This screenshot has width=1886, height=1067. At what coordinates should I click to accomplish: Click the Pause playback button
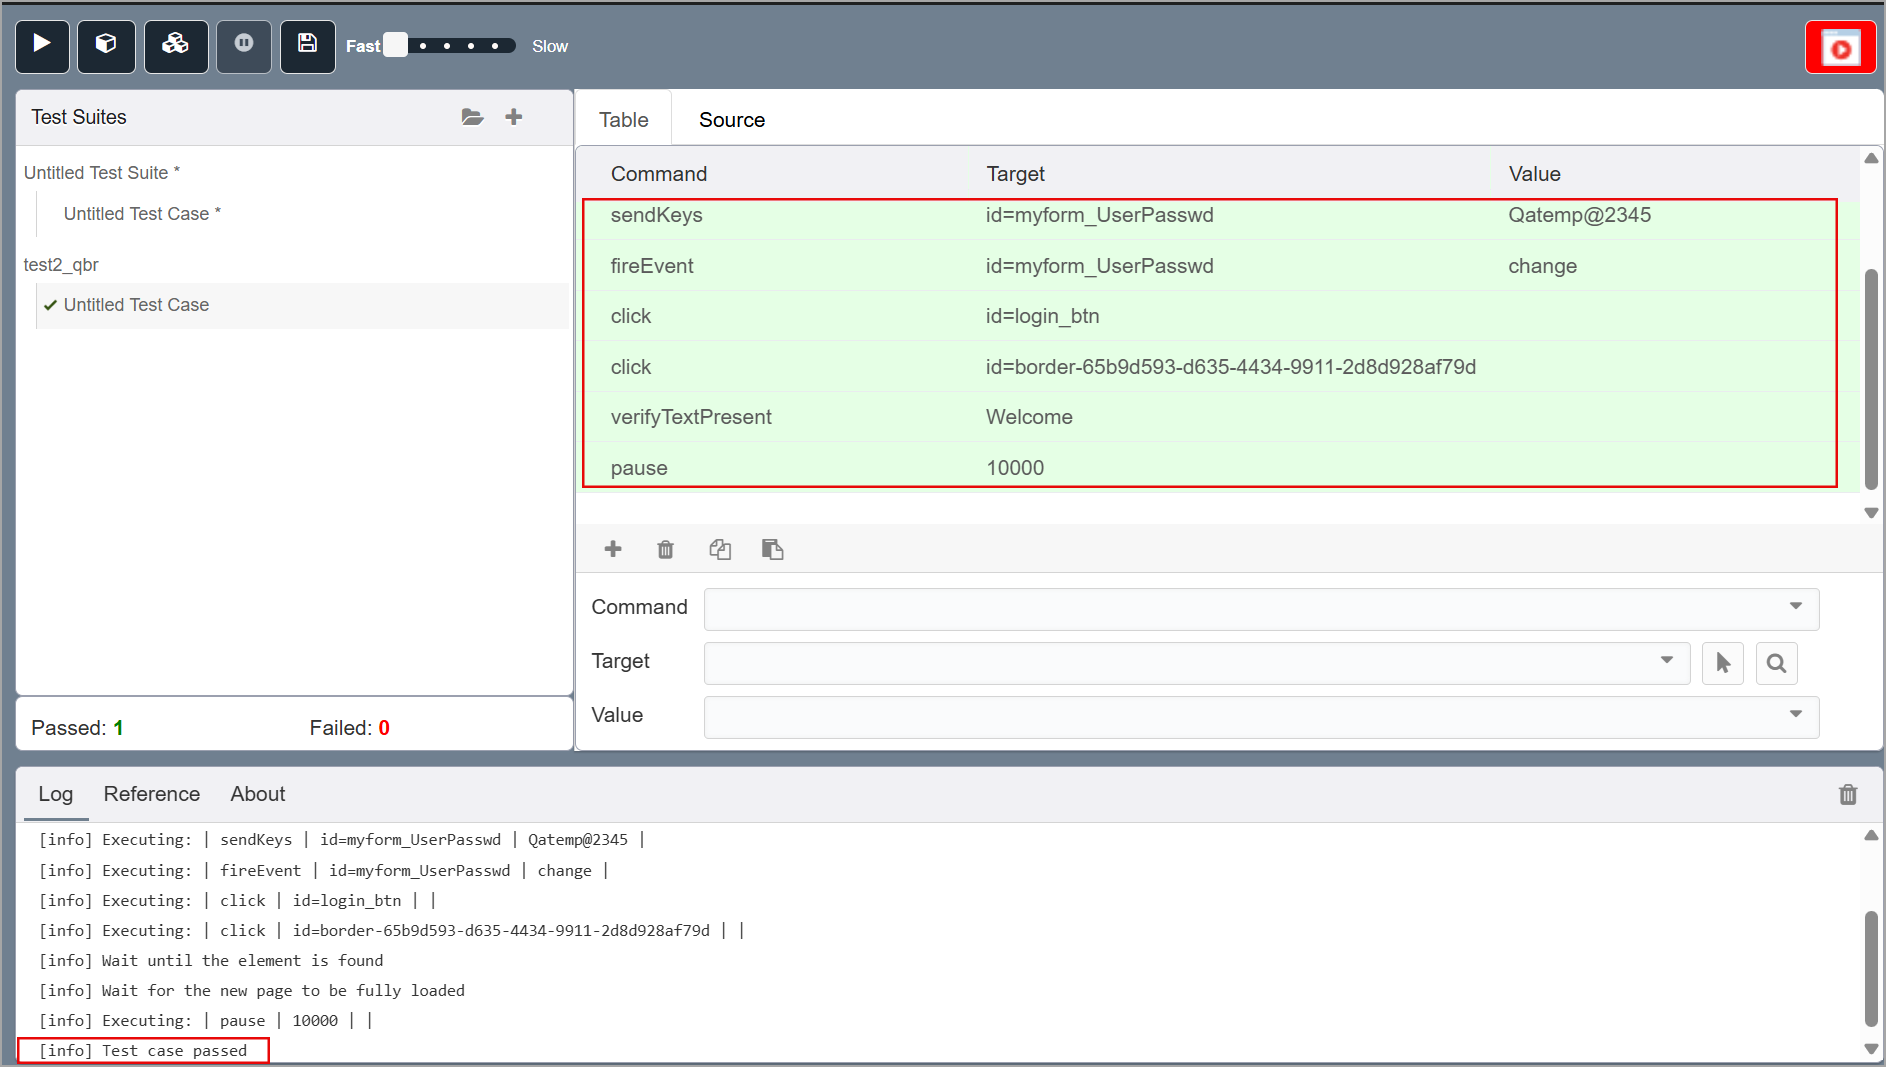pyautogui.click(x=244, y=46)
